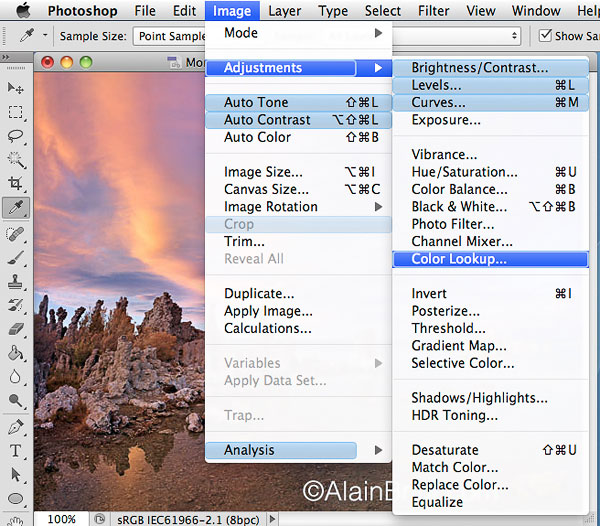Select the Rectangular Marquee tool

[16, 112]
